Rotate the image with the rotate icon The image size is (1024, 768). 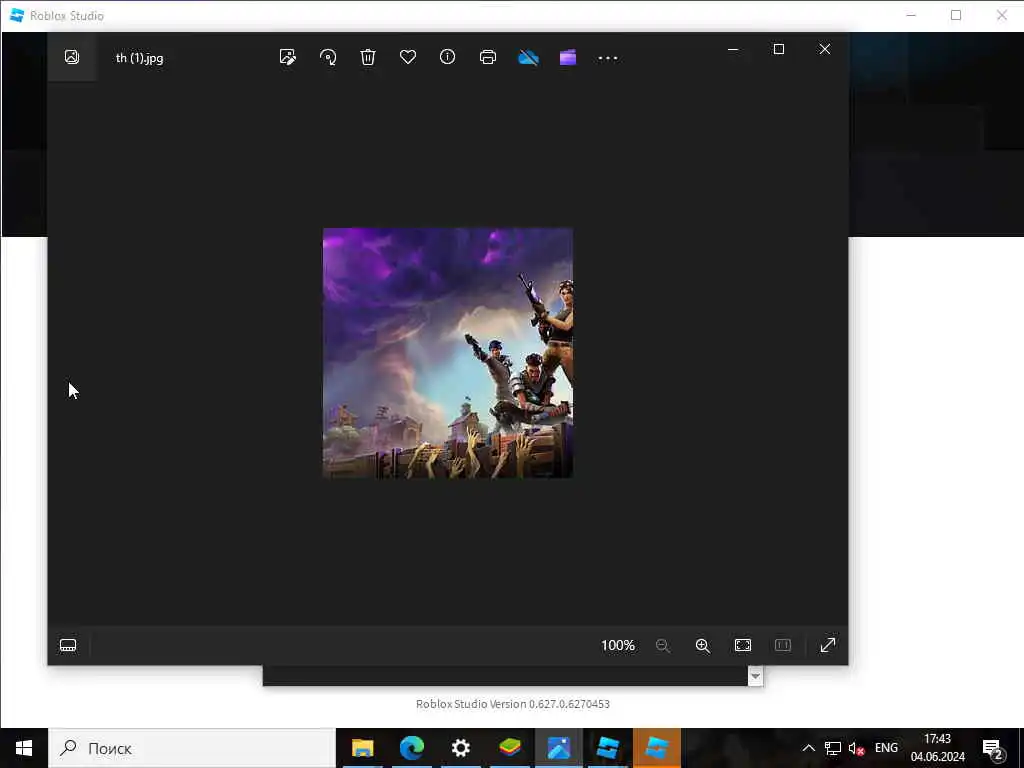(328, 57)
